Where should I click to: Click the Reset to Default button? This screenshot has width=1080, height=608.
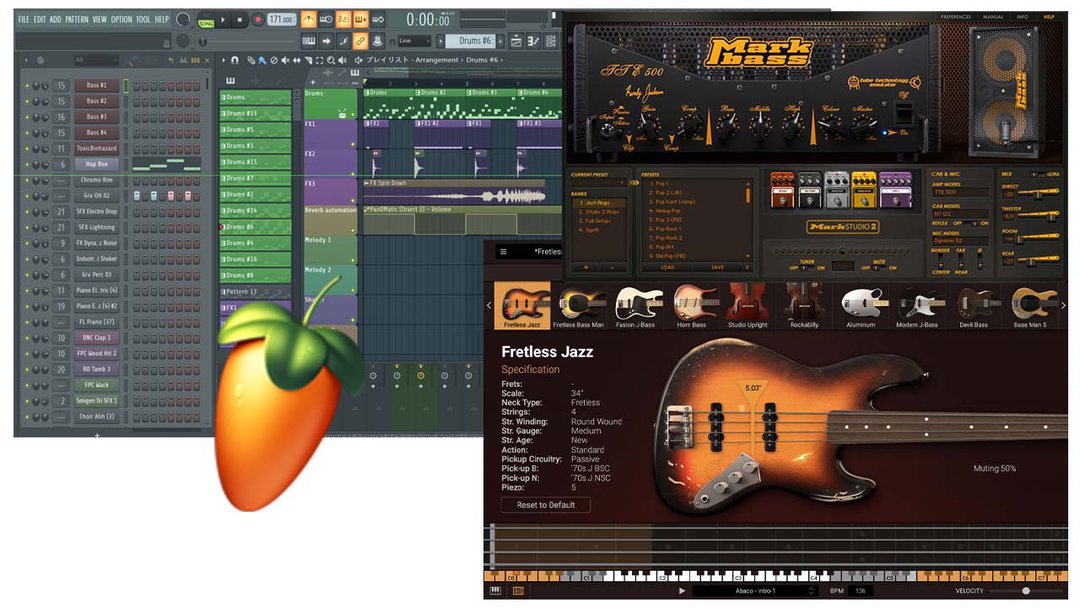click(546, 505)
